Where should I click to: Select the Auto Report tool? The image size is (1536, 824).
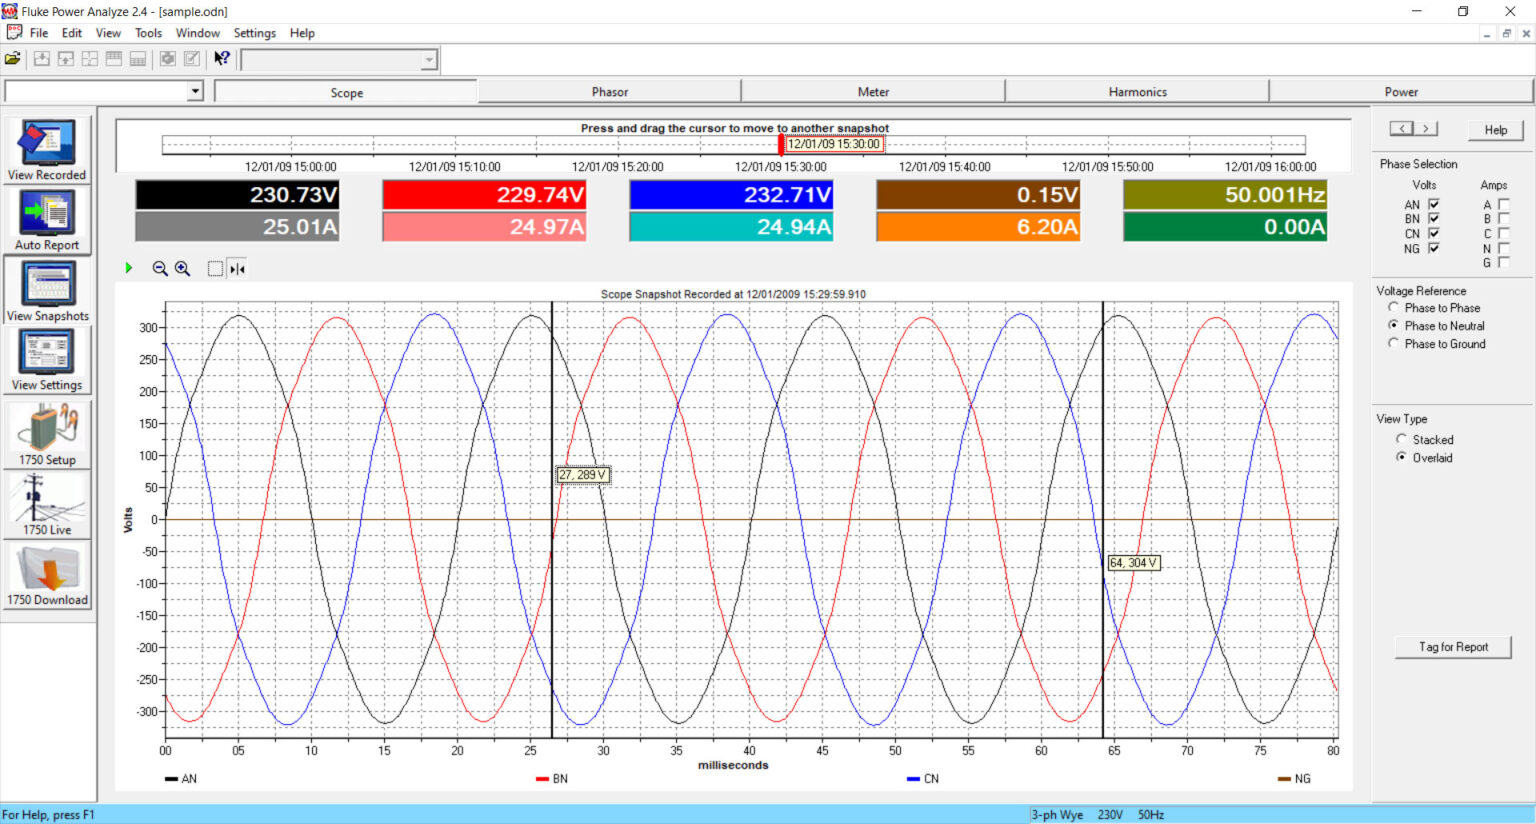click(x=47, y=218)
